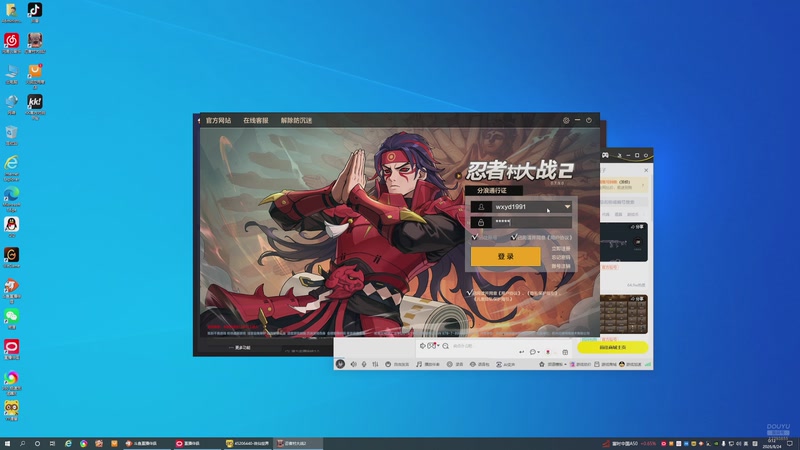Open NetEase Cloud Music desktop icon
800x450 pixels.
pos(11,43)
